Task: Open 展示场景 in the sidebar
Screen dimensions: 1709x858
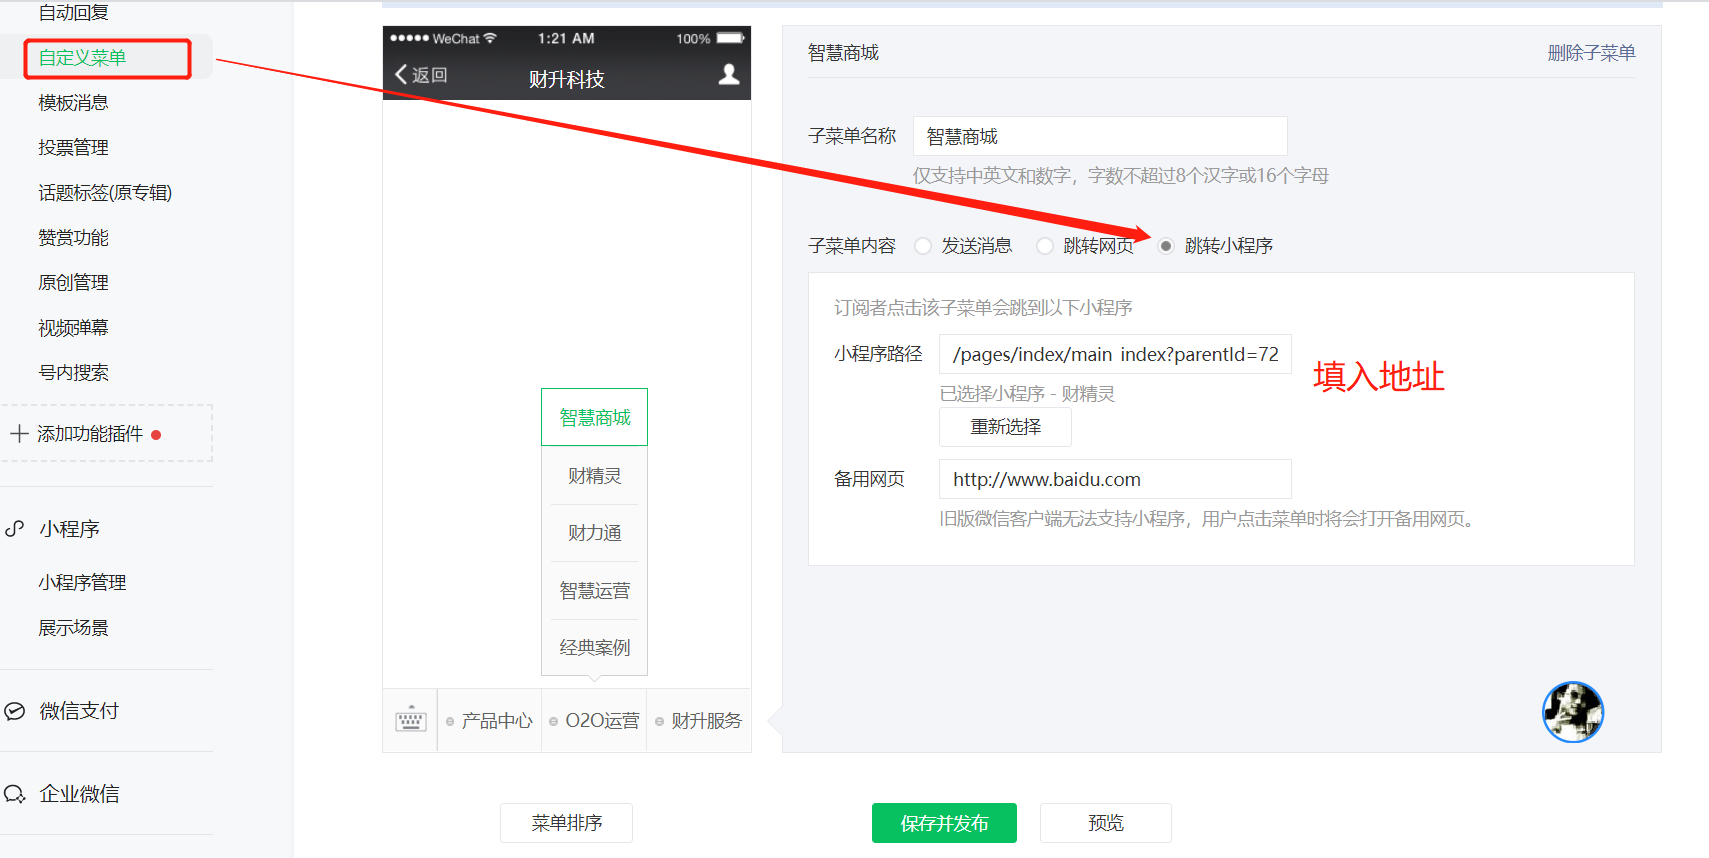Action: [x=73, y=628]
